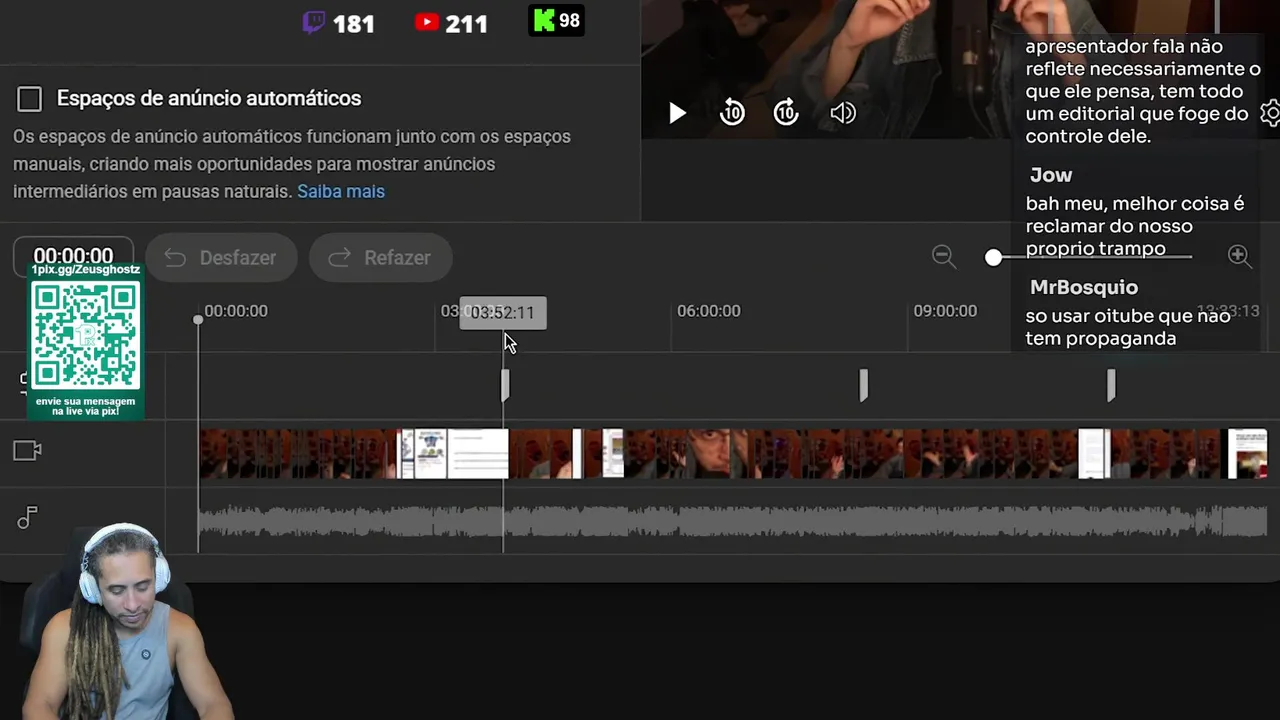Rewind the preview 10 seconds

tap(732, 113)
